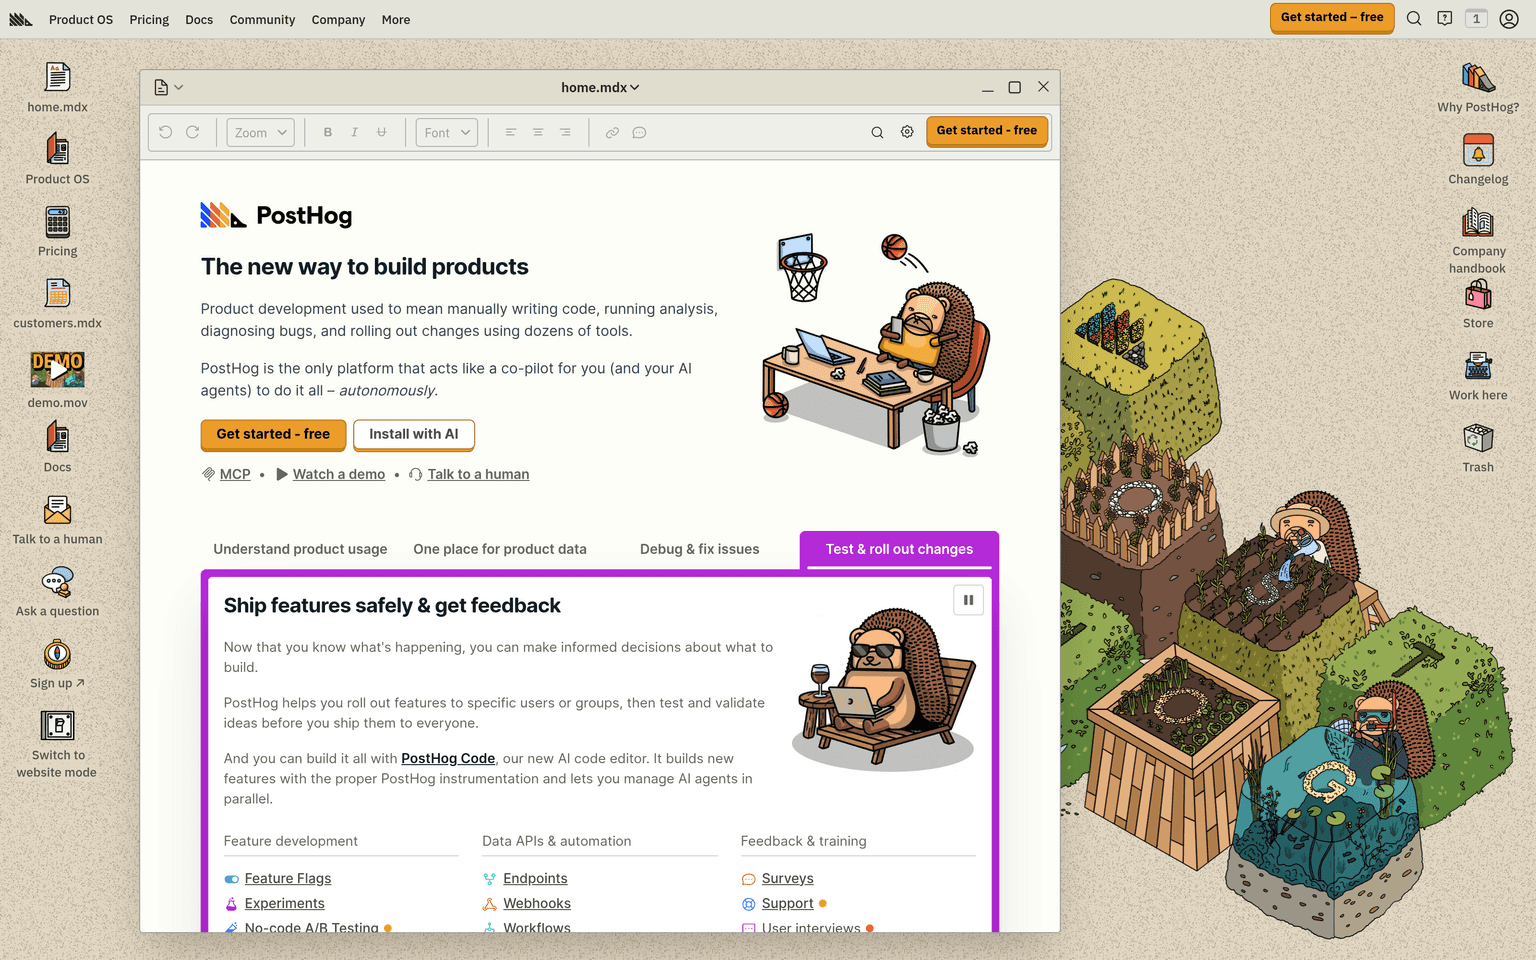
Task: Pause the tab slideshow
Action: pos(968,600)
